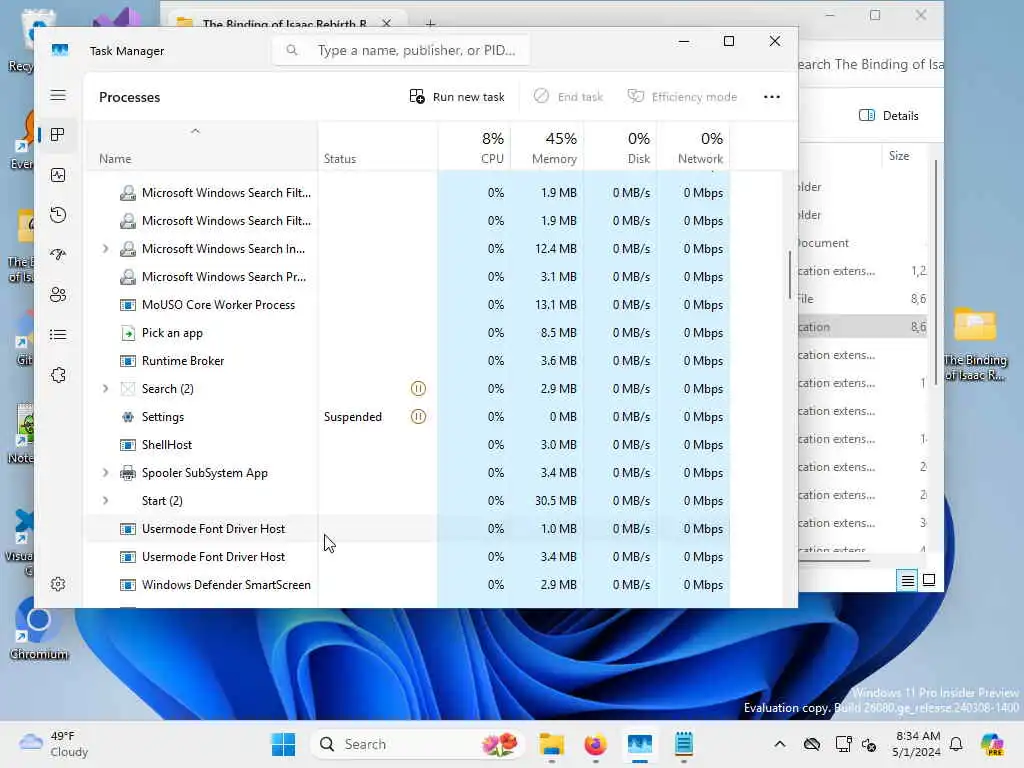Select the ShellHost process
Viewport: 1024px width, 768px height.
[x=408, y=445]
